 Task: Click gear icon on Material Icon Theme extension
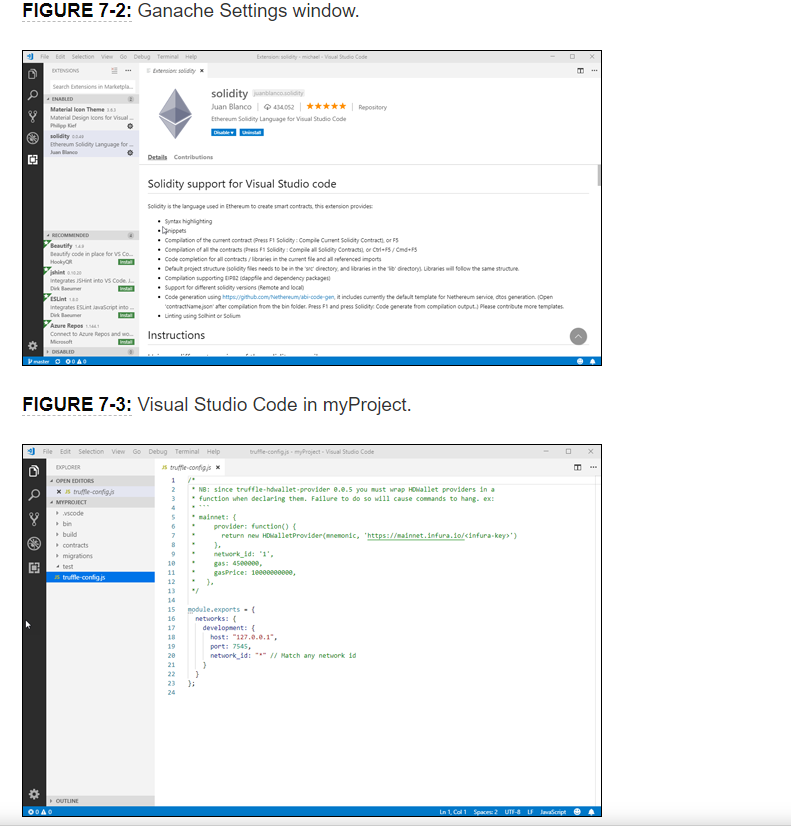coord(130,126)
